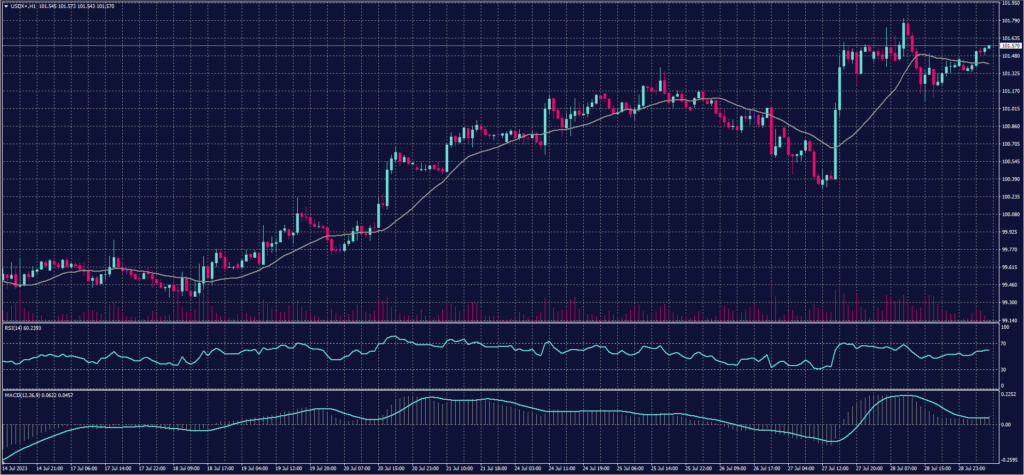Click the highest candlestick at the chart peak
This screenshot has height=475, width=1024.
[x=904, y=32]
